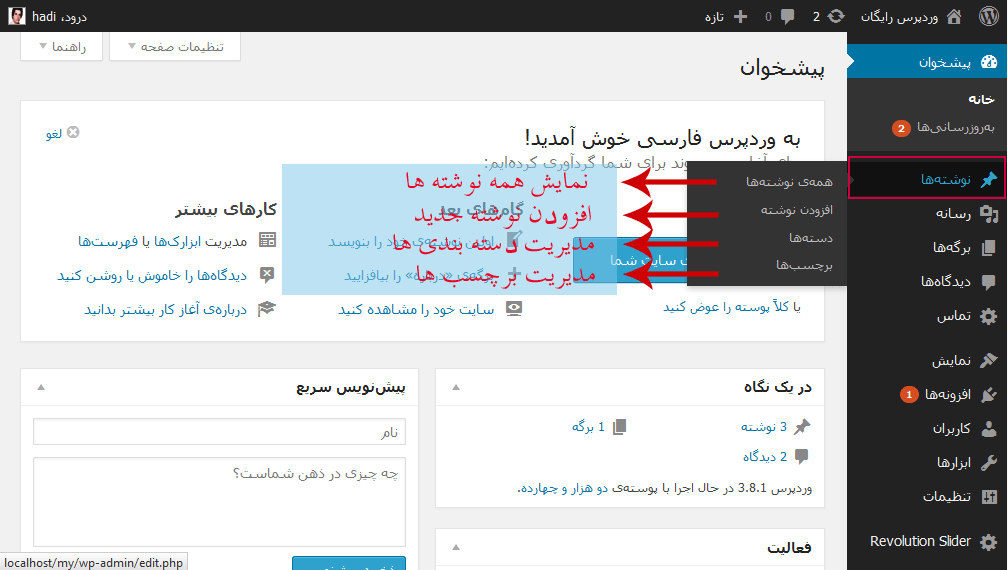The image size is (1008, 570).
Task: Select برچسب‌ها in flyout menu
Action: pyautogui.click(x=804, y=265)
